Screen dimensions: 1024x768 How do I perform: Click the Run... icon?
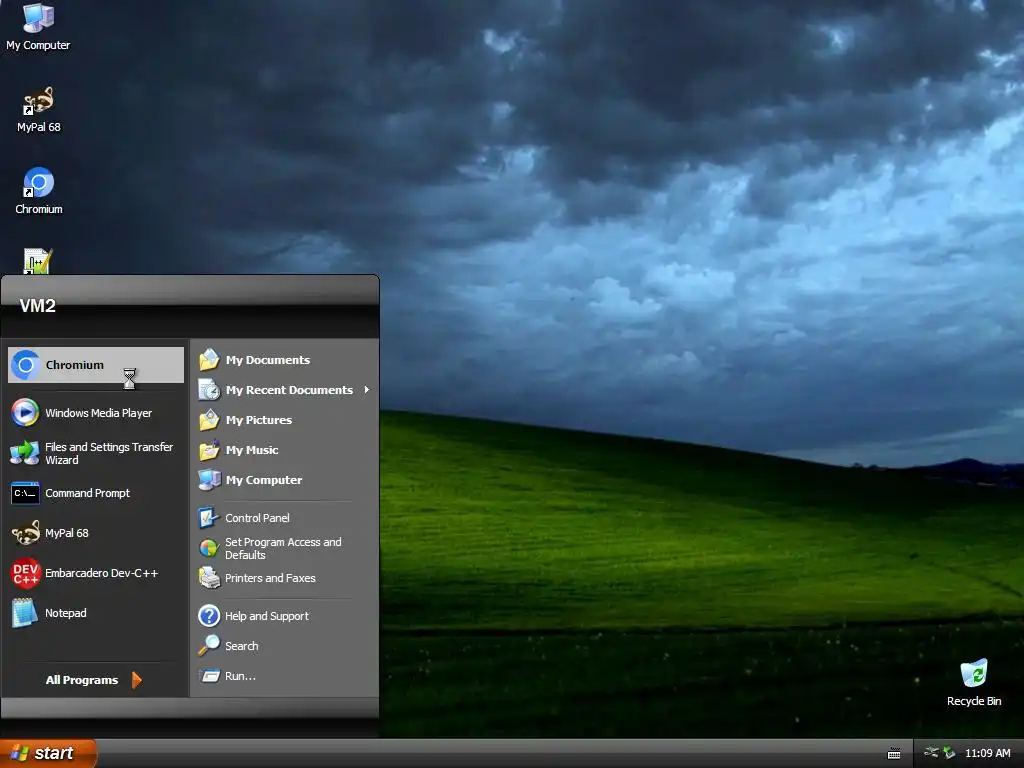click(210, 676)
